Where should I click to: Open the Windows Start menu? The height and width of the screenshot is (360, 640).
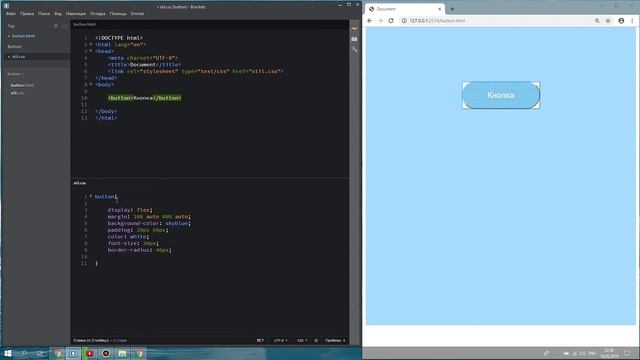point(8,353)
